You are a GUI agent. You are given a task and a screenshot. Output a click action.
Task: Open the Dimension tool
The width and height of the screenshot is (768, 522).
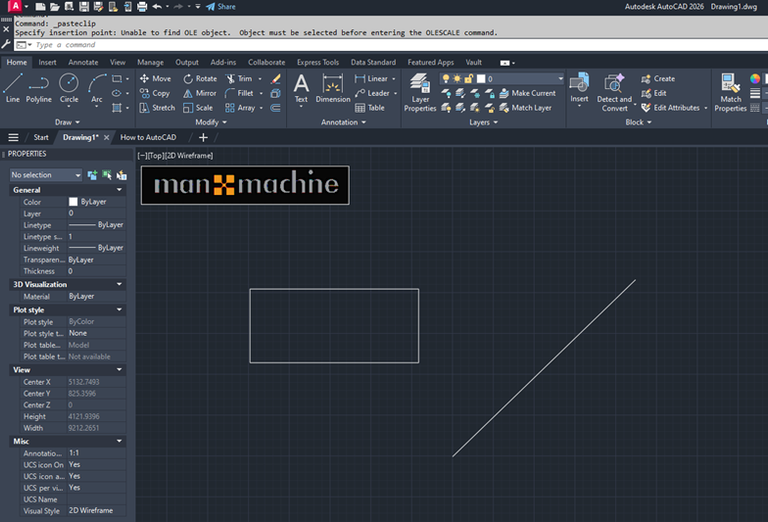coord(333,88)
